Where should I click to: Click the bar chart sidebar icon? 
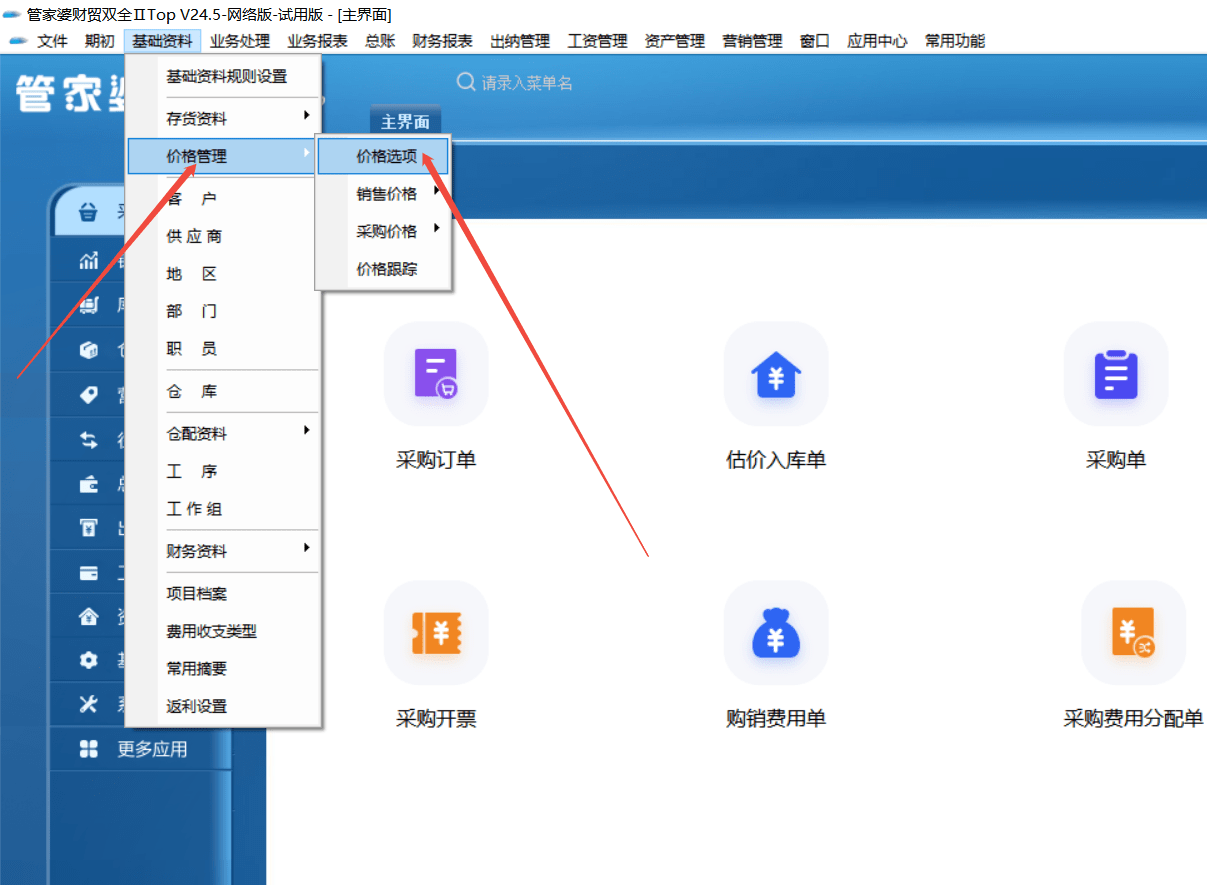pos(89,261)
